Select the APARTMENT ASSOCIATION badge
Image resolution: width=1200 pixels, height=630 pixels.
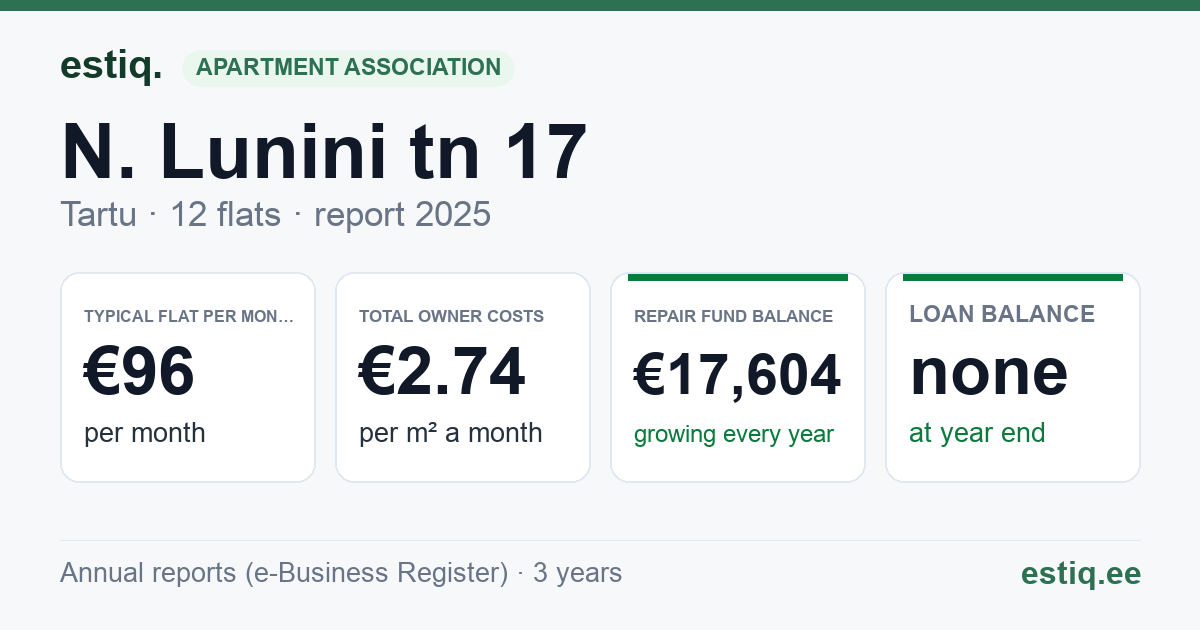click(348, 68)
